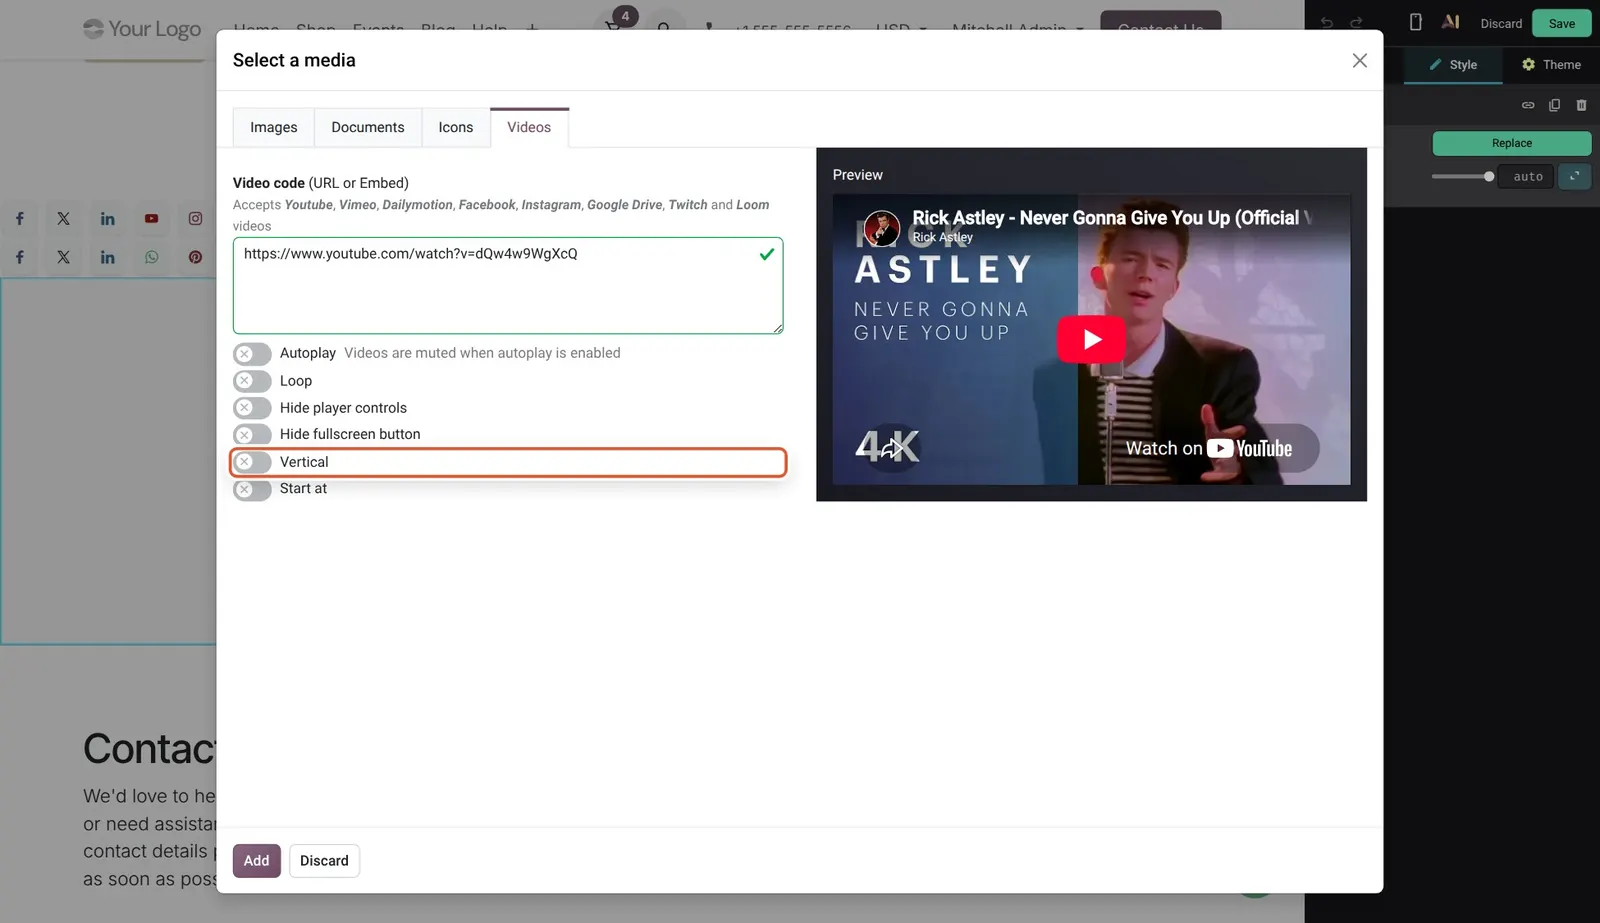Click the Facebook icon in the upper social row
The height and width of the screenshot is (923, 1600).
coord(19,218)
